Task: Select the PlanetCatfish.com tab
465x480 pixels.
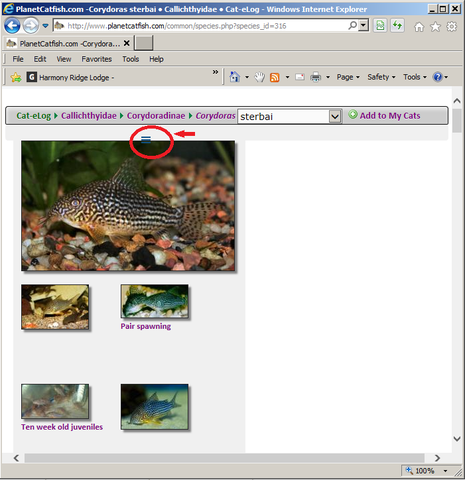Action: [x=68, y=43]
